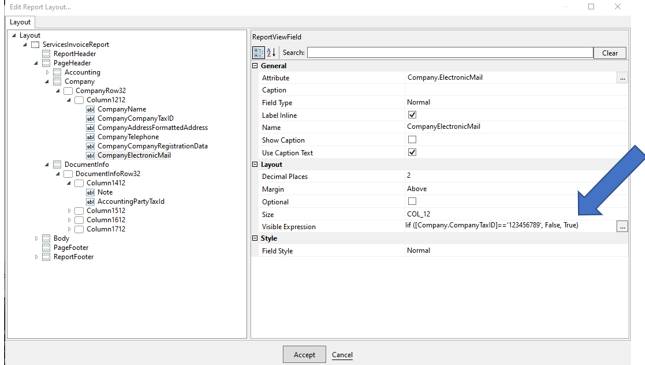Focus the property Search field

(450, 53)
